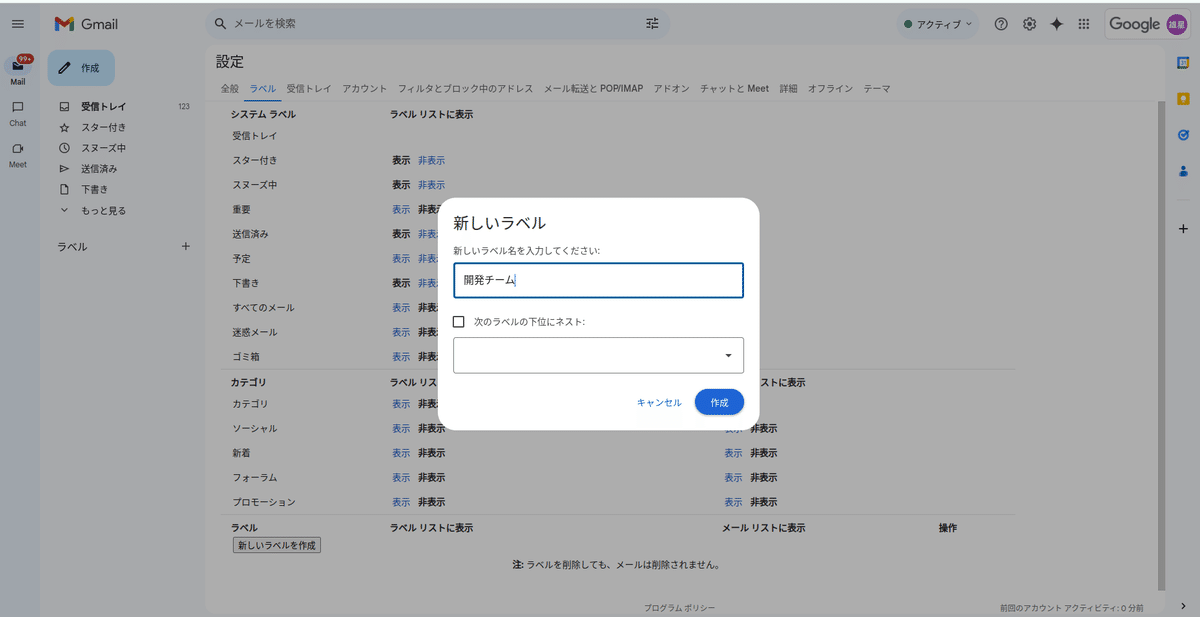1200x617 pixels.
Task: Open the フィルタとブロック中のアドレス tab
Action: (x=467, y=88)
